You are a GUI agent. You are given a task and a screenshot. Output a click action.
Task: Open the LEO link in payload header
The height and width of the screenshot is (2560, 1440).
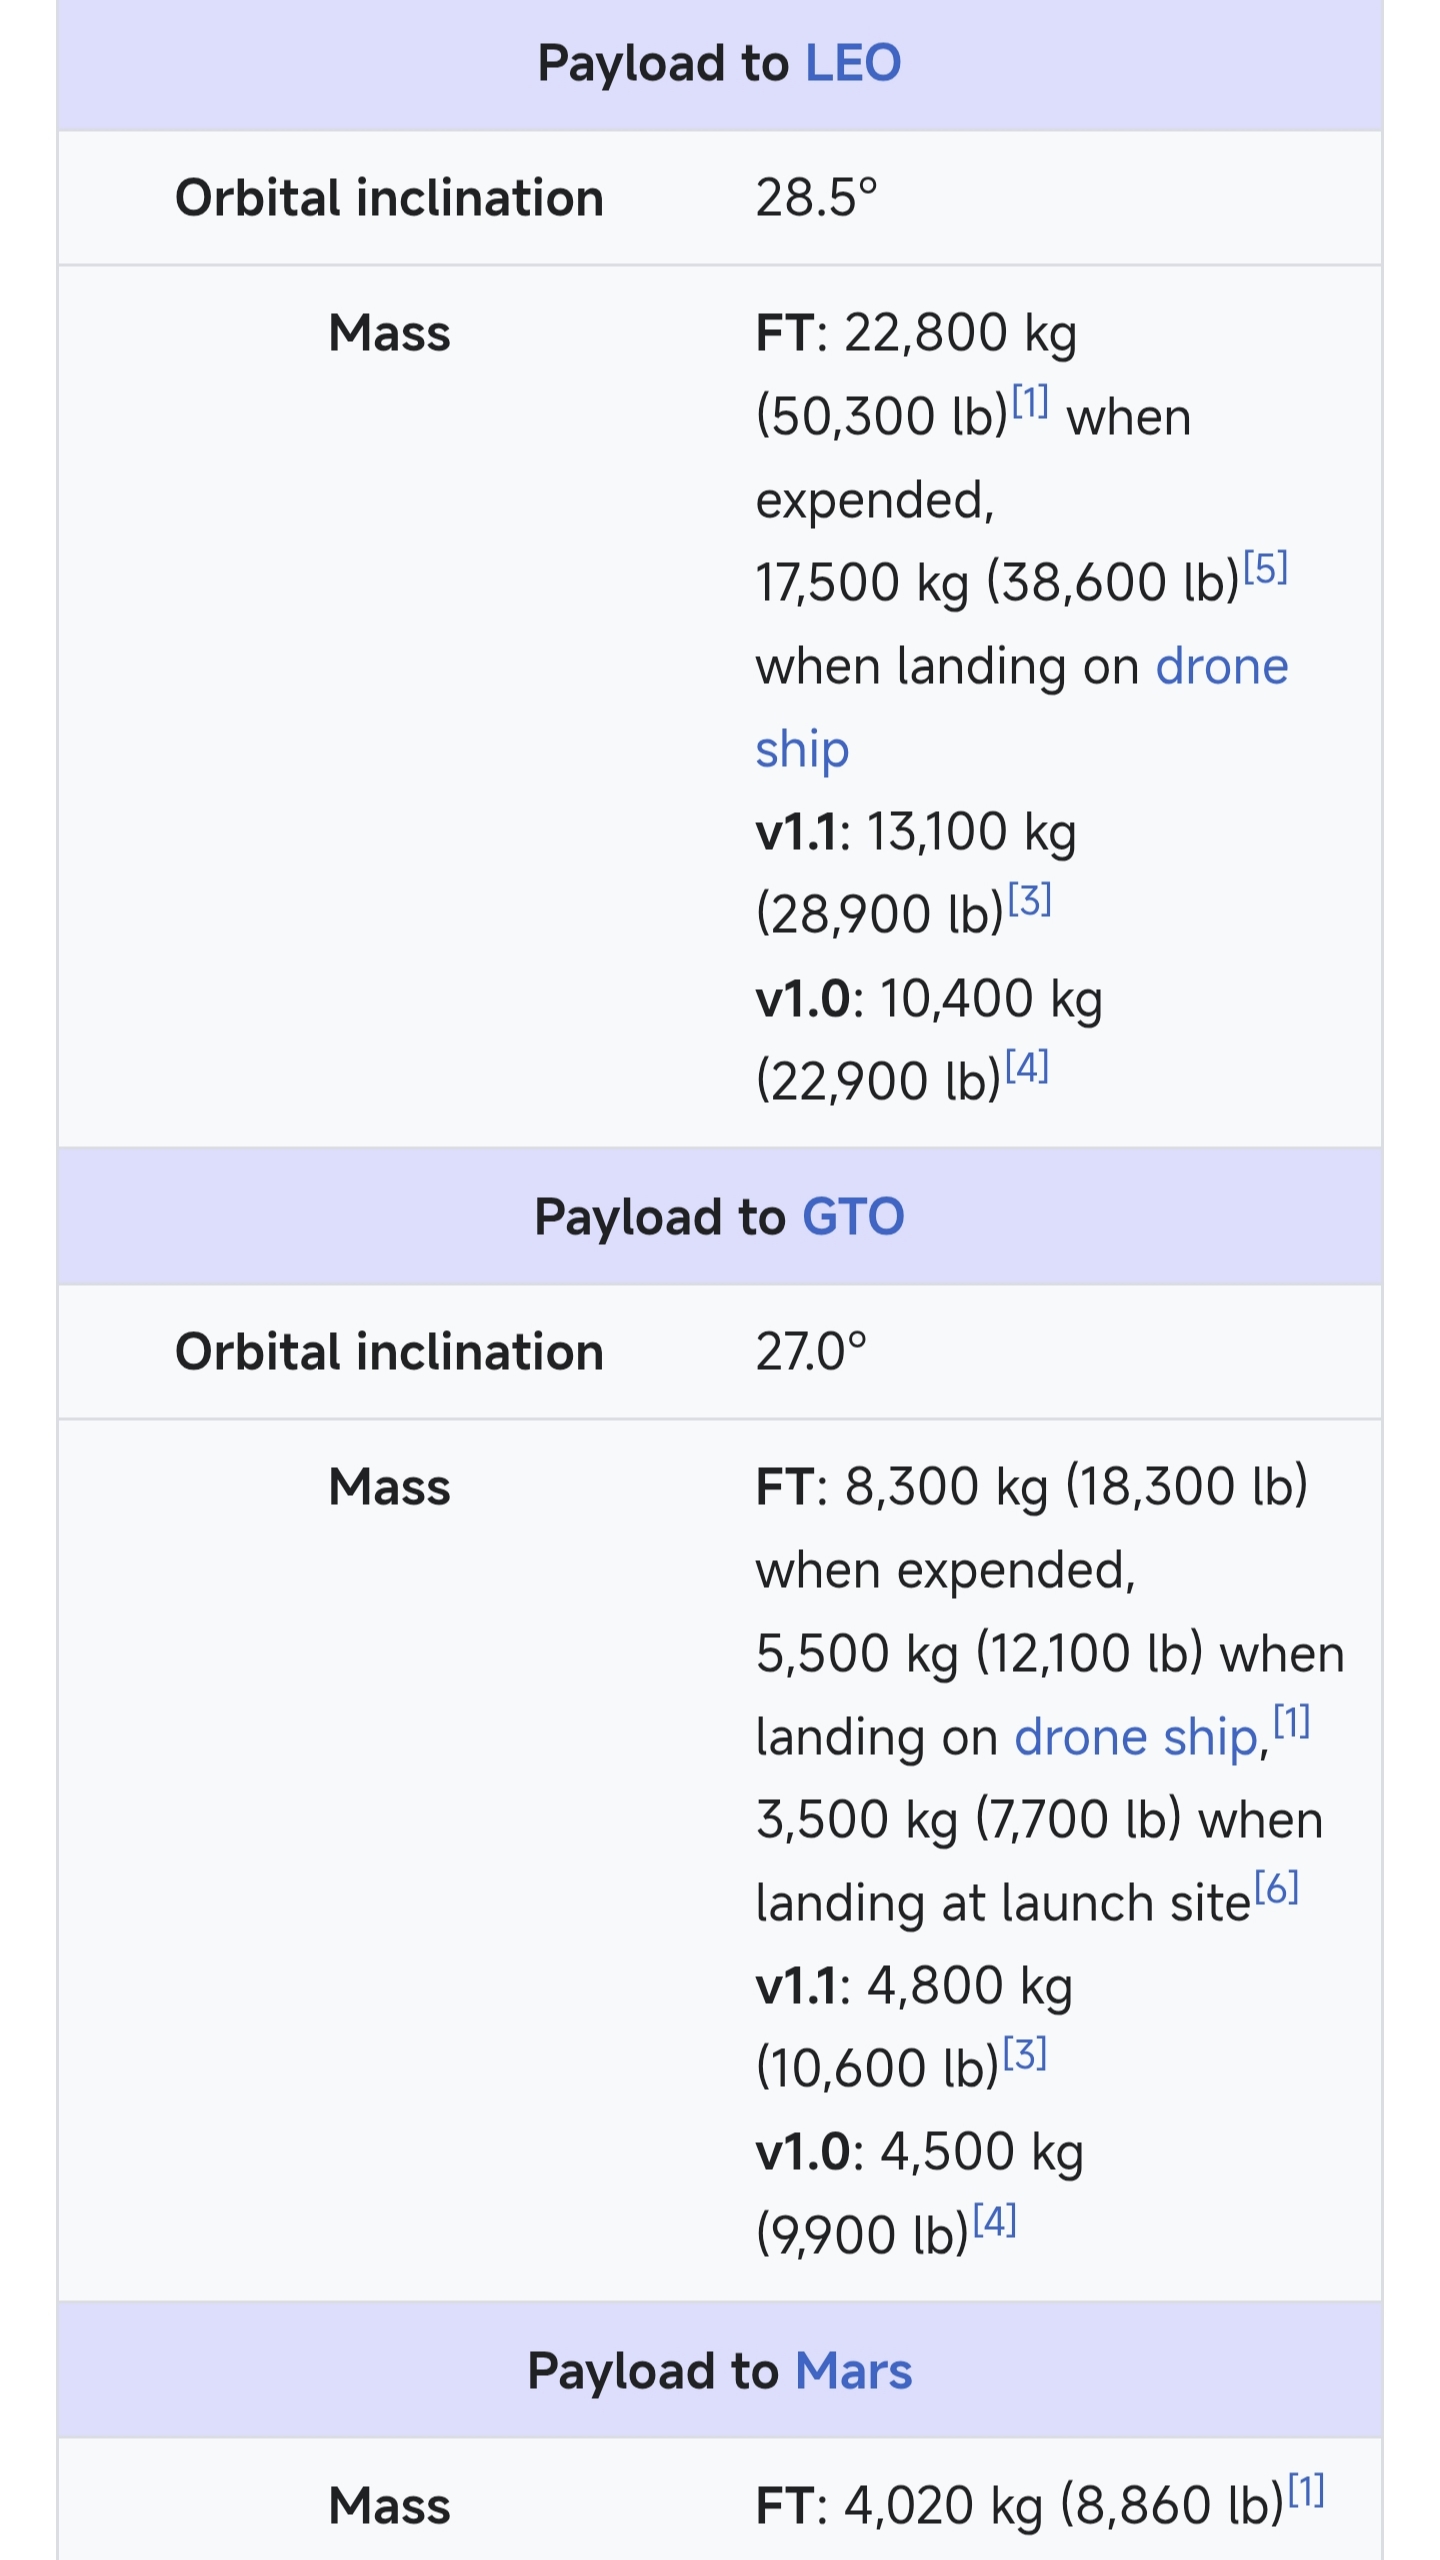coord(853,64)
